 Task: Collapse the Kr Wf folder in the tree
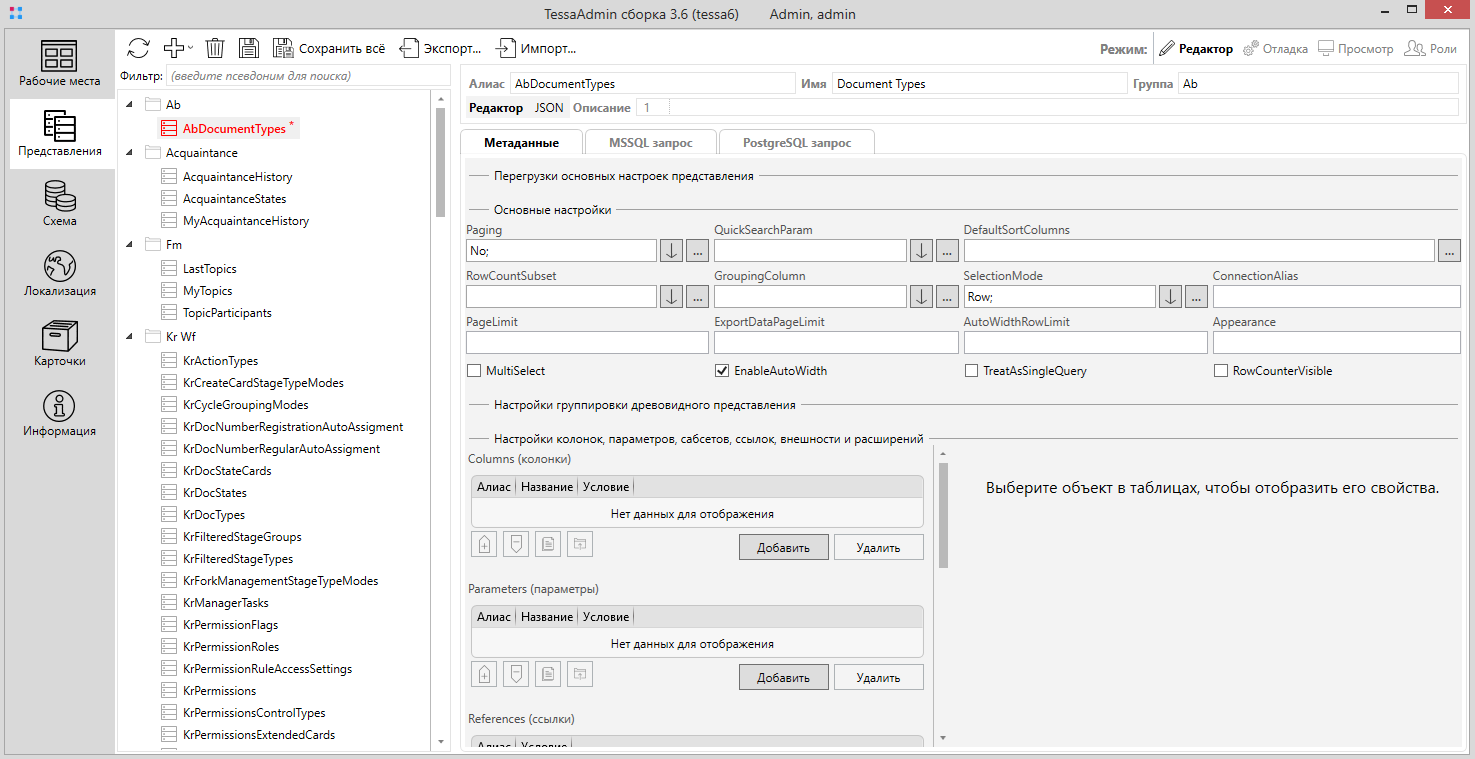[129, 337]
